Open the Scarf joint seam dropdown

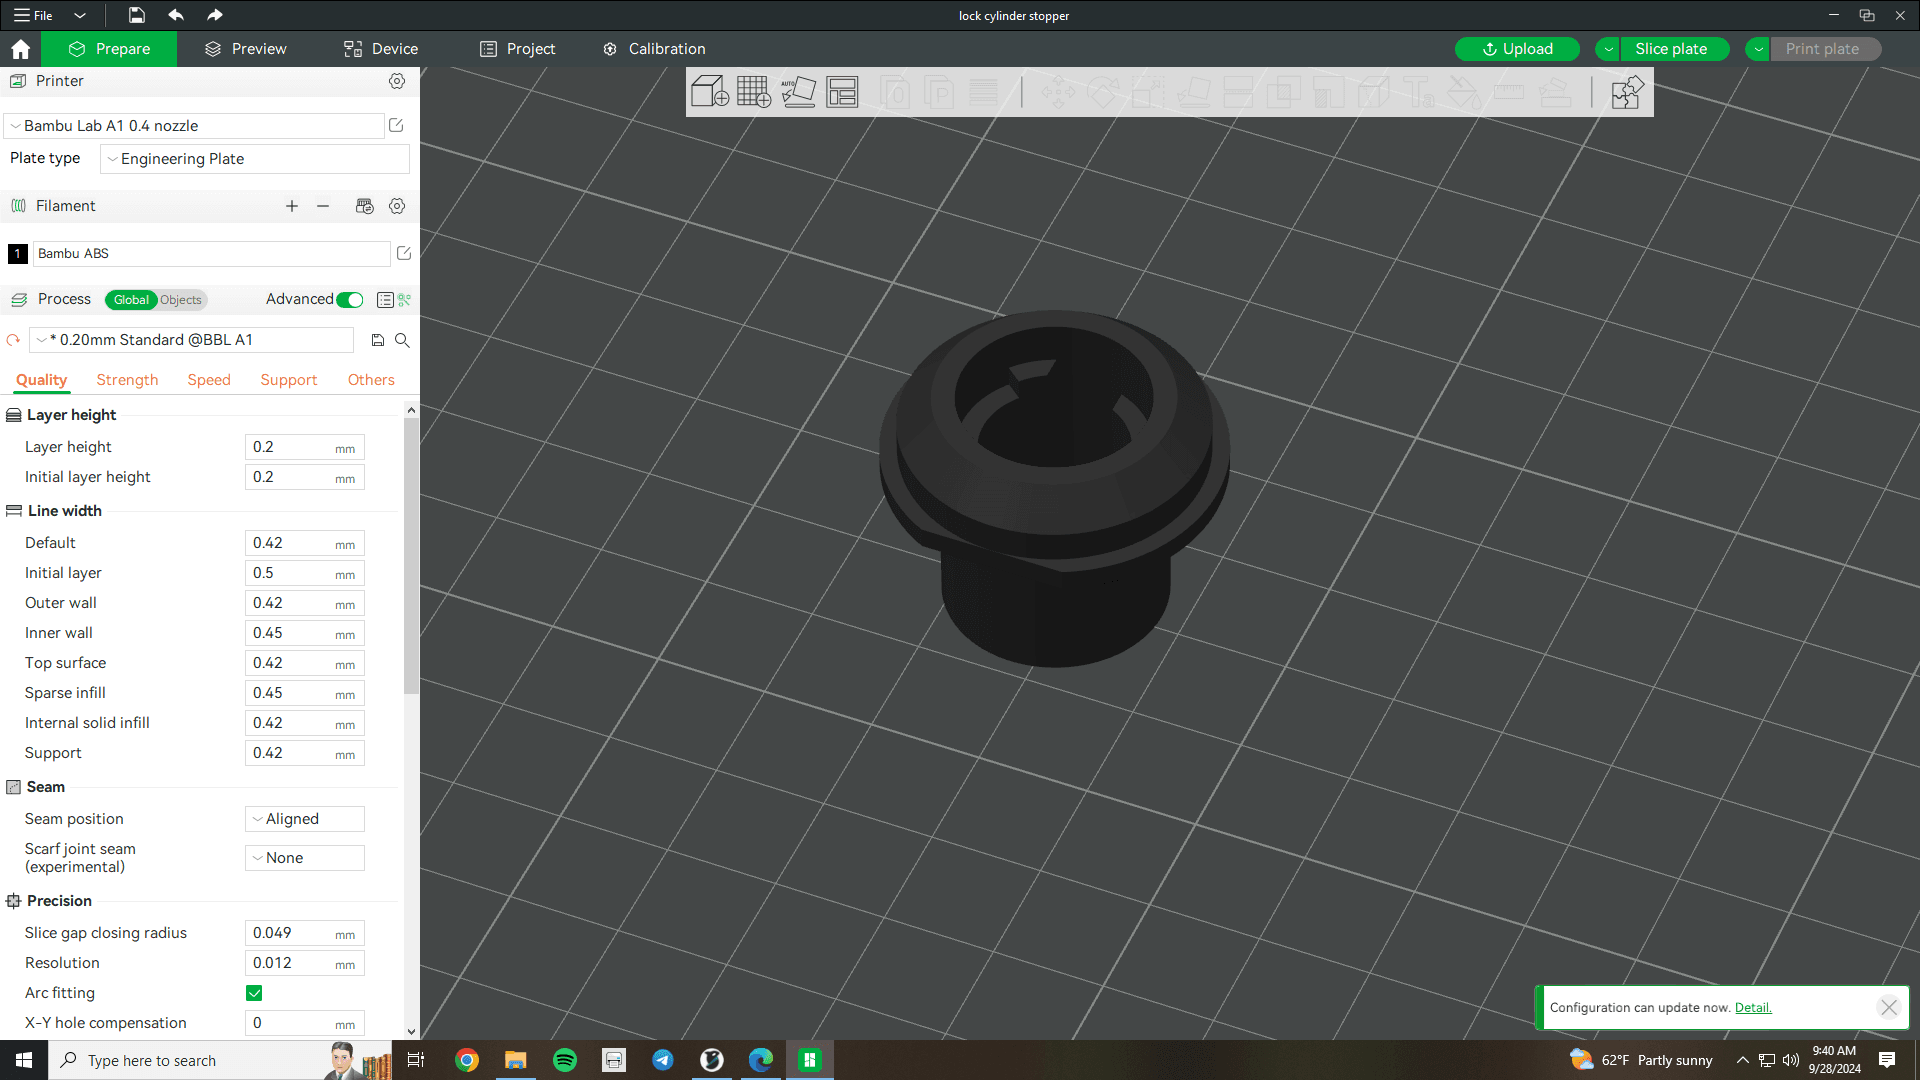click(305, 858)
